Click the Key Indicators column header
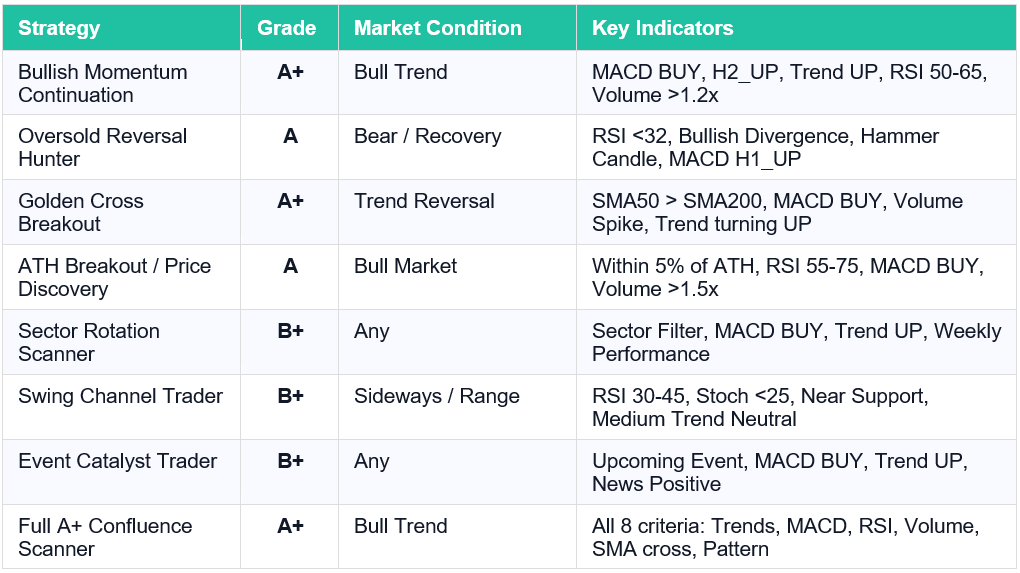Screen dimensions: 1020x573 tap(663, 28)
